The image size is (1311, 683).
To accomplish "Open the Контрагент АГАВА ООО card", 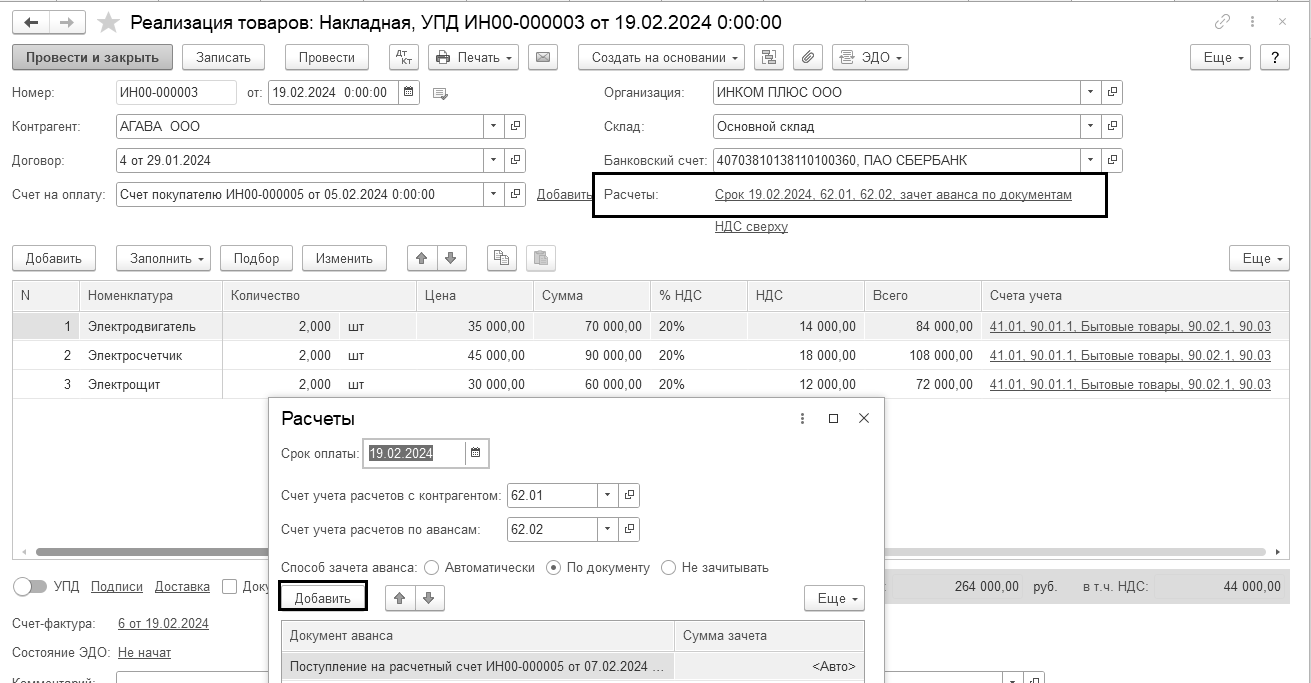I will point(515,126).
